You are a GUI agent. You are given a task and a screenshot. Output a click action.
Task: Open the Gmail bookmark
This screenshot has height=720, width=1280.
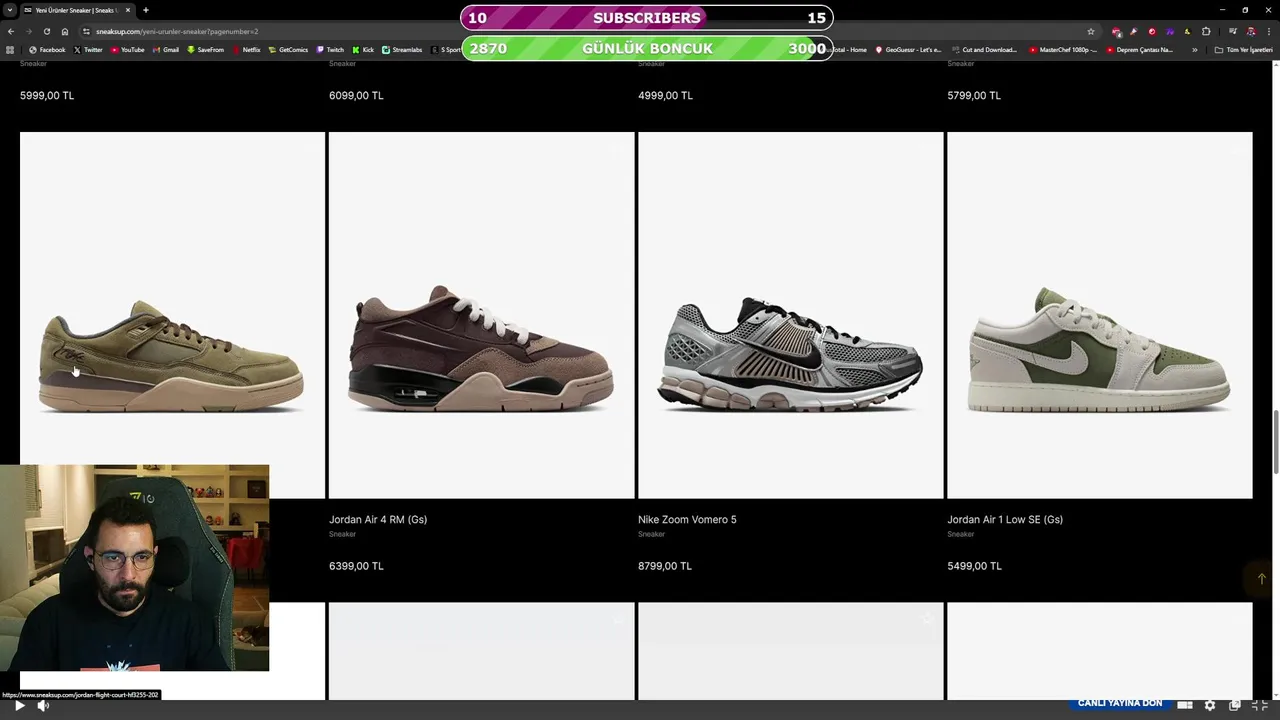[x=166, y=49]
